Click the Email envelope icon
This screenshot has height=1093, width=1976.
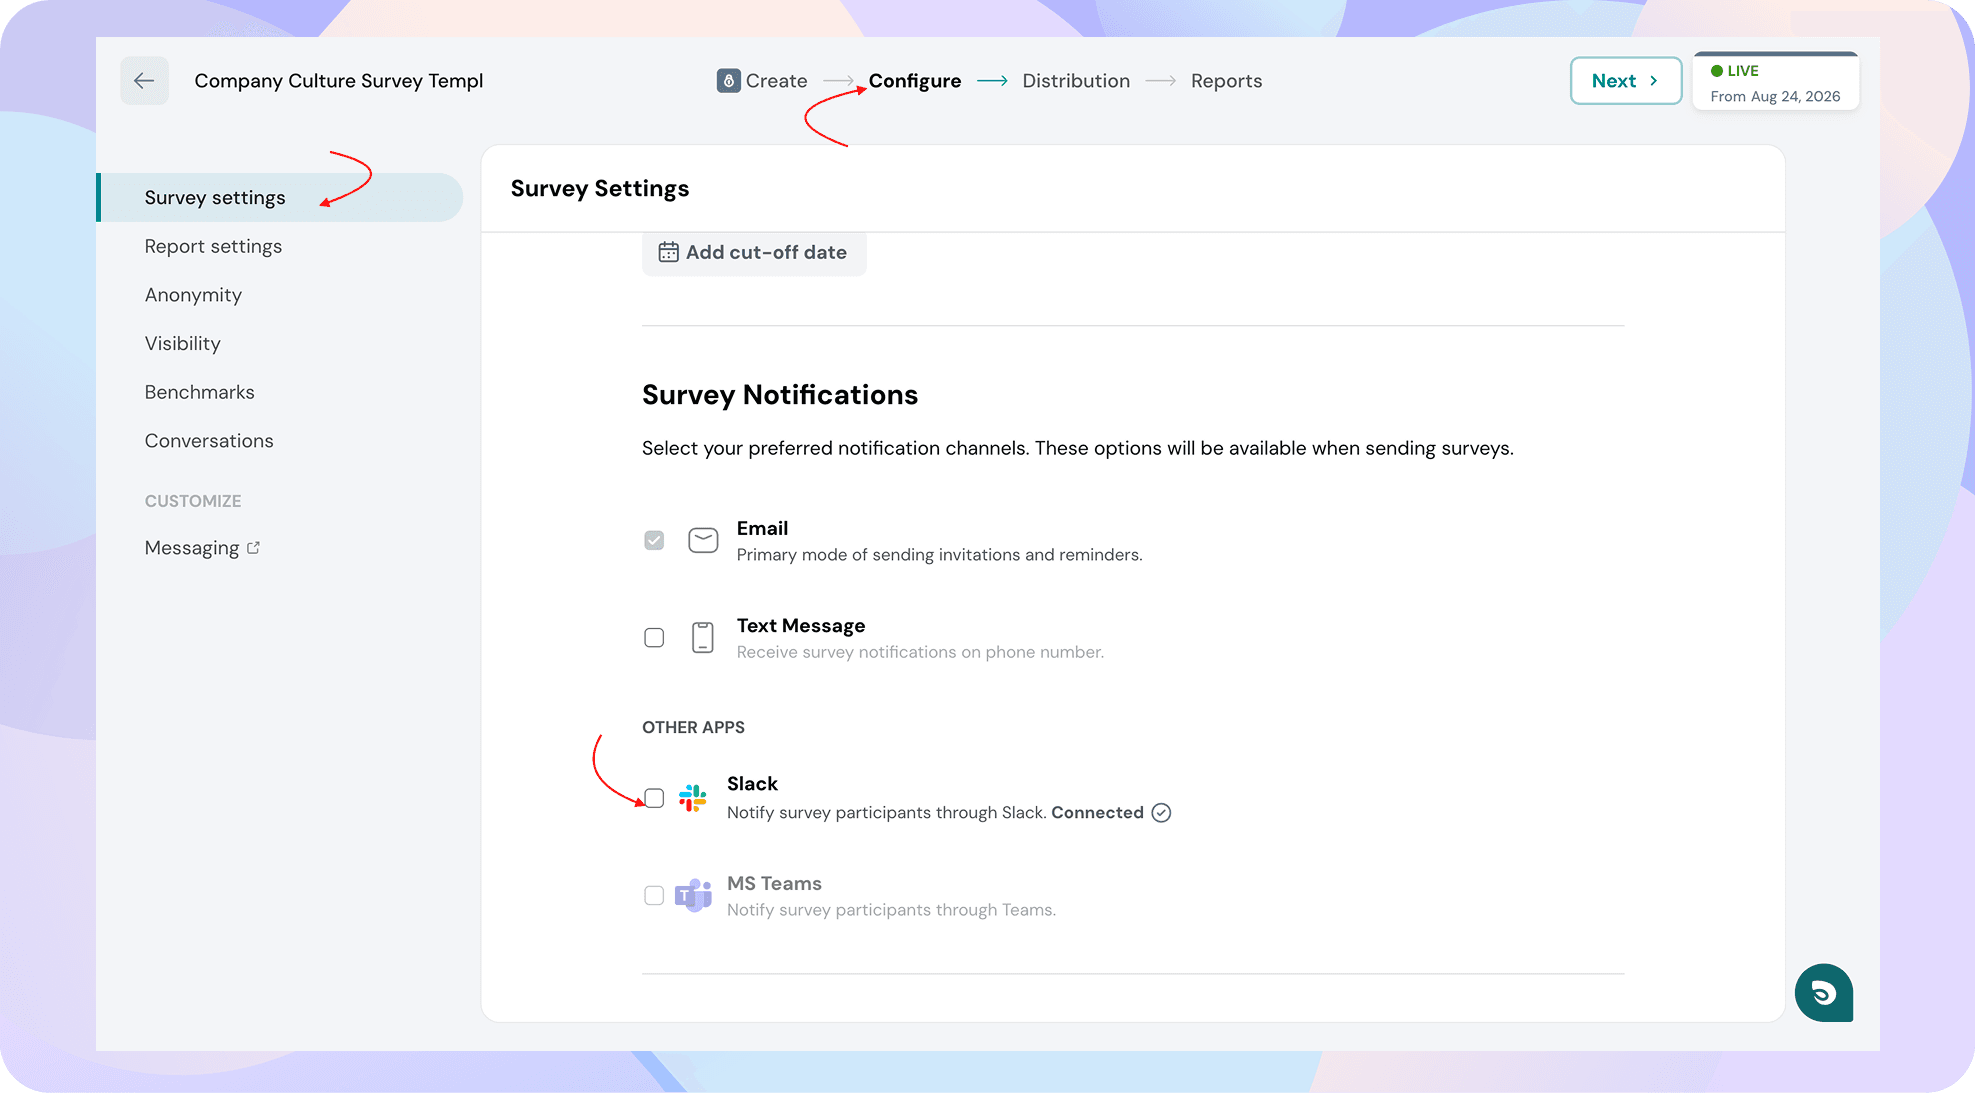pos(703,540)
